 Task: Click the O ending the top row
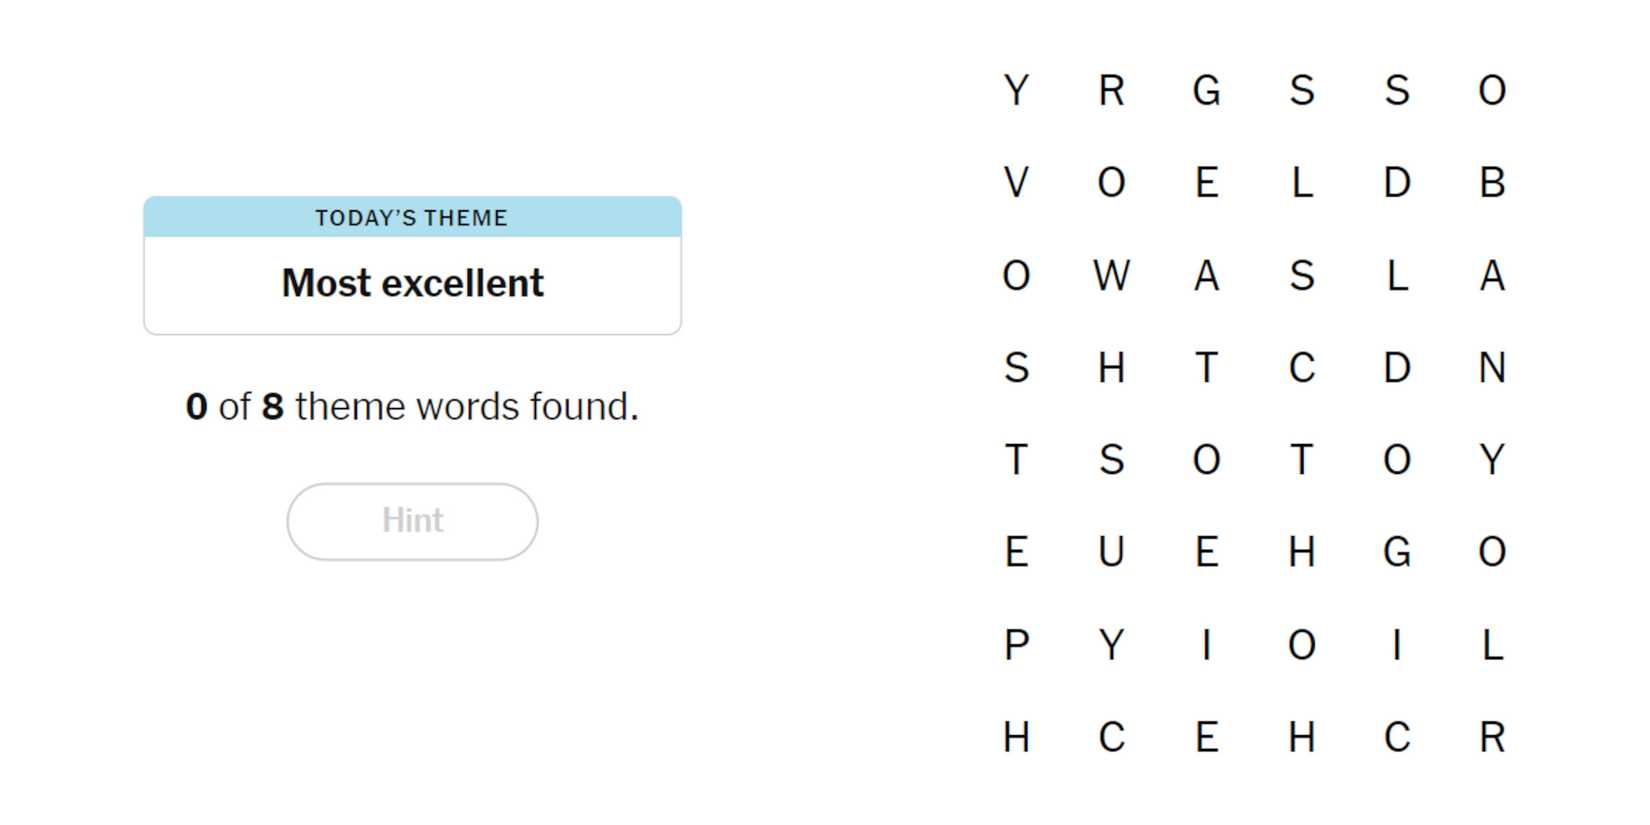pos(1492,91)
